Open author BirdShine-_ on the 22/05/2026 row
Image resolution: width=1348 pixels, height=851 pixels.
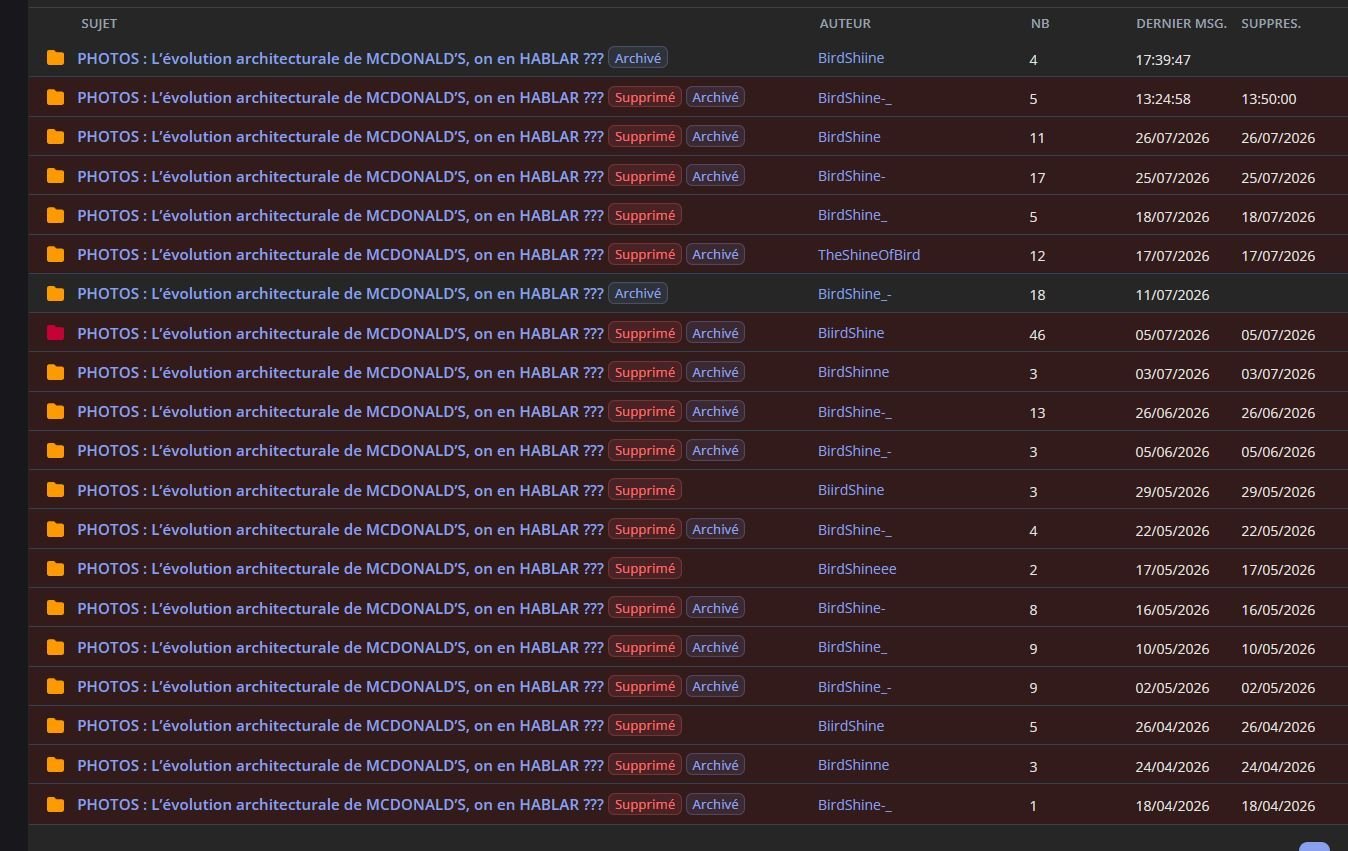click(x=854, y=529)
